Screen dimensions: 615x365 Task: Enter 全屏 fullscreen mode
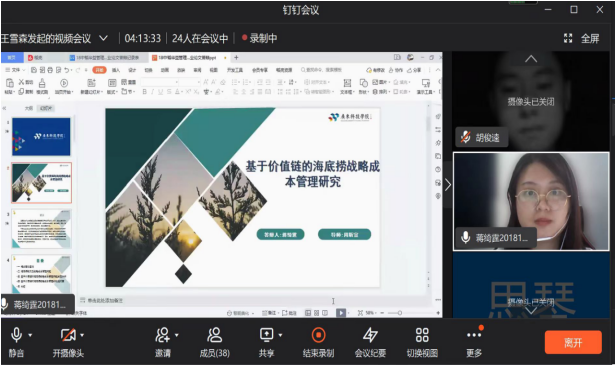coord(582,38)
